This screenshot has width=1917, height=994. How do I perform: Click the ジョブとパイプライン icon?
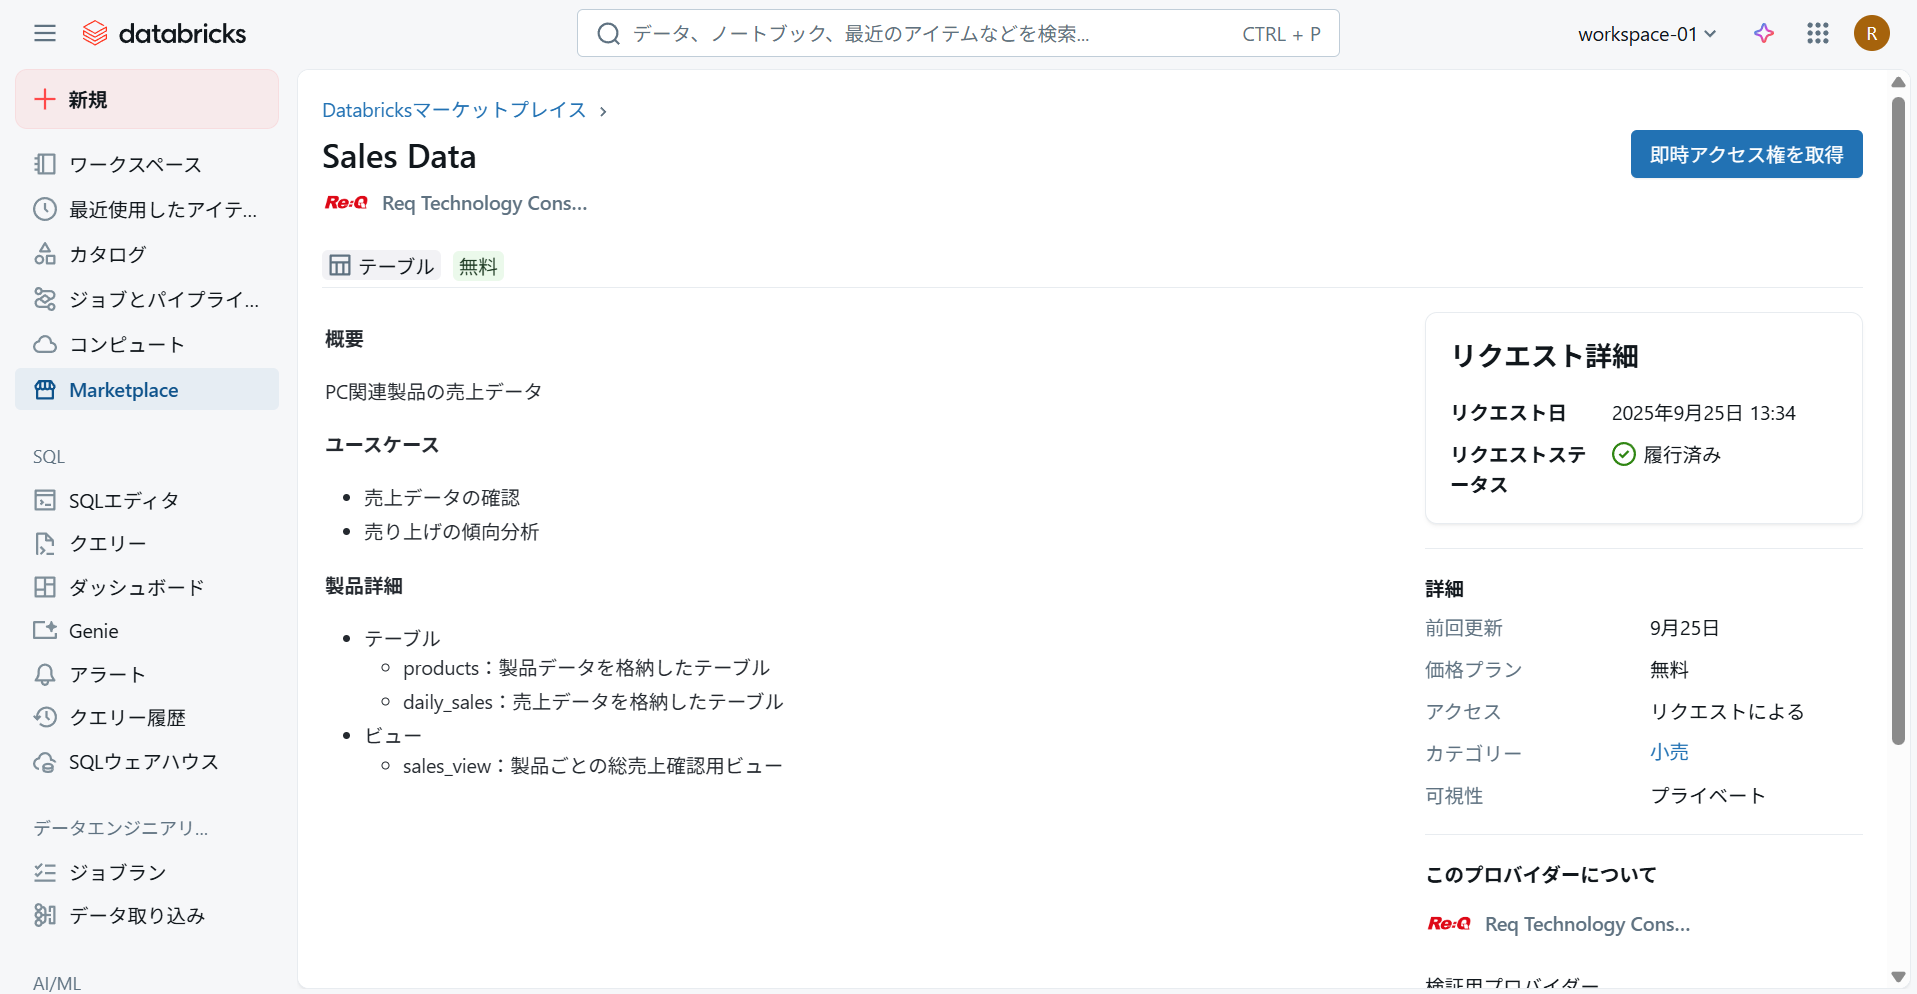click(45, 299)
